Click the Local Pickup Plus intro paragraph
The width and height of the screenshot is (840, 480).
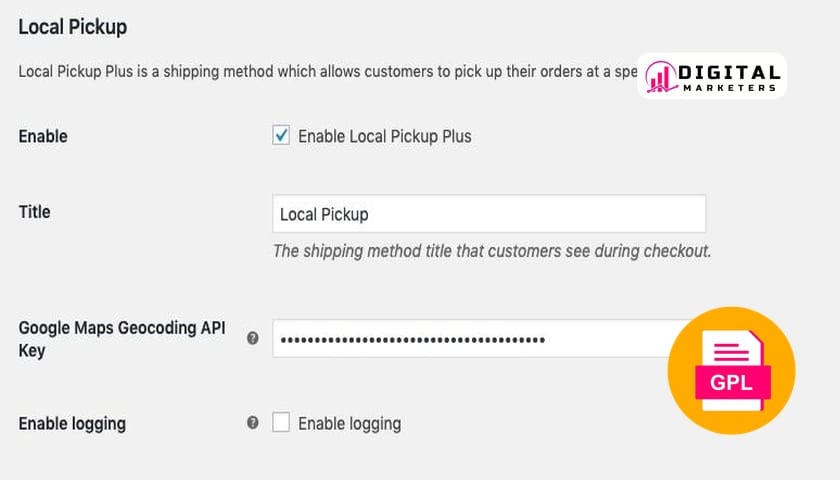coord(320,73)
